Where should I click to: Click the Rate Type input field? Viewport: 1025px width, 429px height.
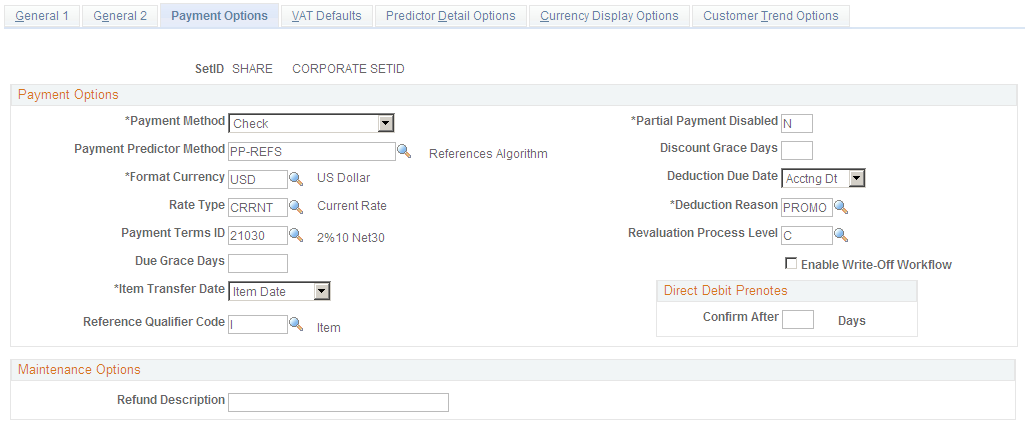point(258,207)
